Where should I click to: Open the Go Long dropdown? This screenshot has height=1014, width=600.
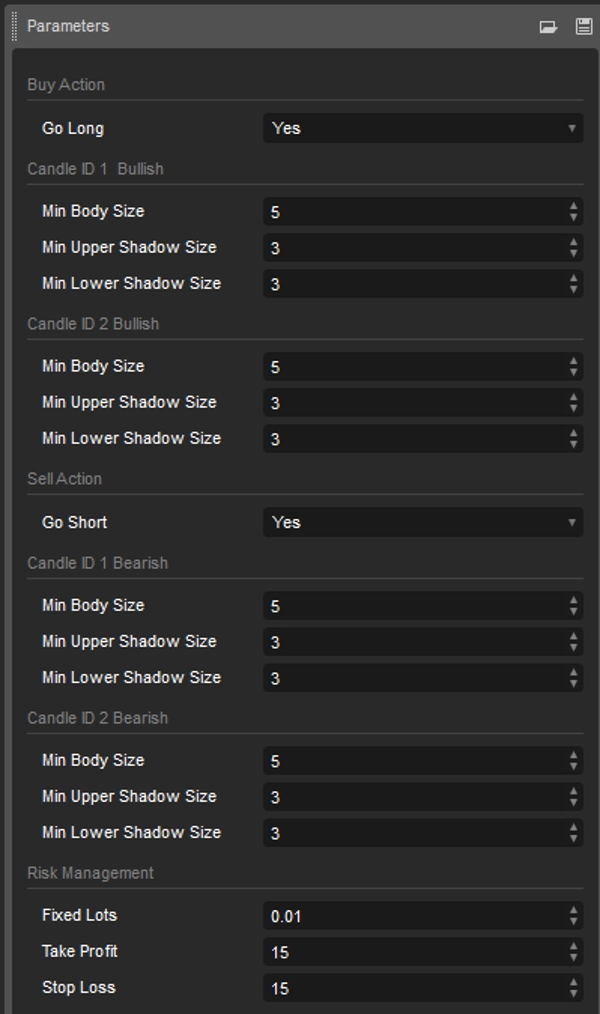point(422,128)
